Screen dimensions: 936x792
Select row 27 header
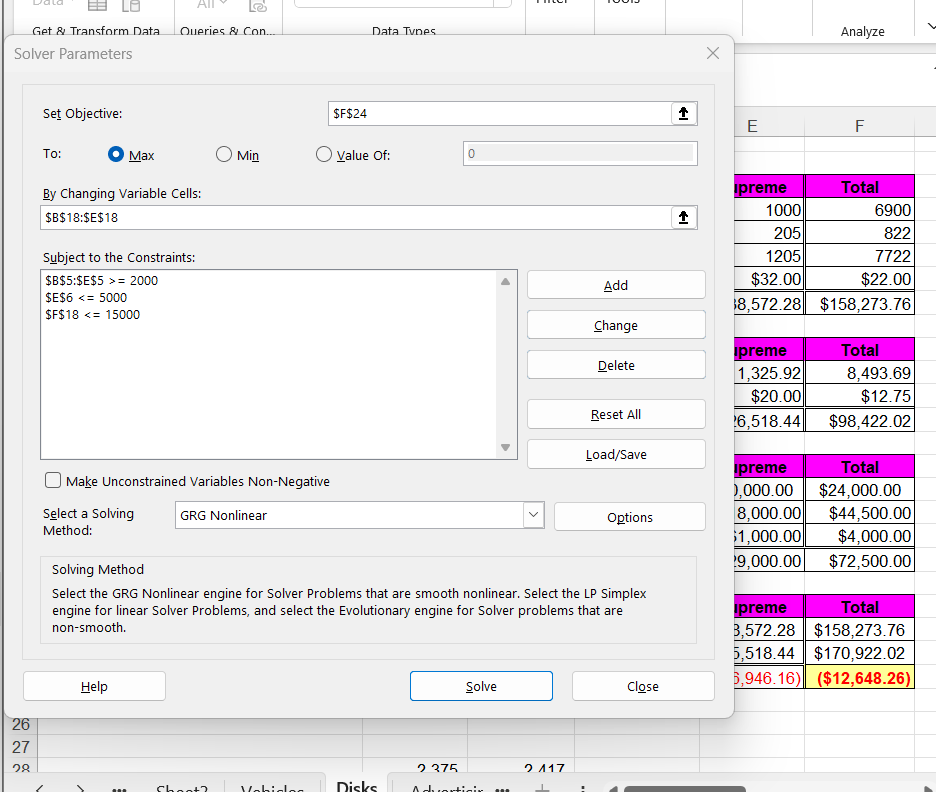(21, 747)
